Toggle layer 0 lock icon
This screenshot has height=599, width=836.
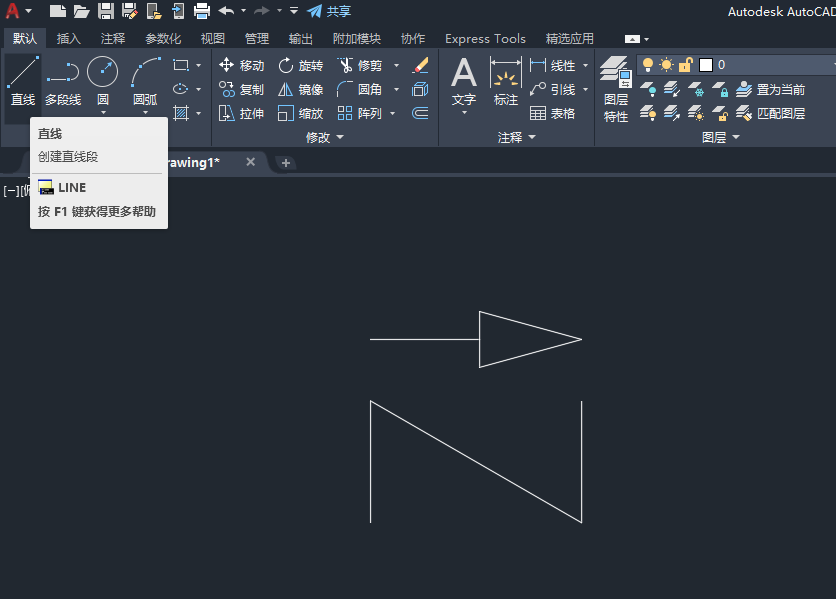pyautogui.click(x=686, y=65)
